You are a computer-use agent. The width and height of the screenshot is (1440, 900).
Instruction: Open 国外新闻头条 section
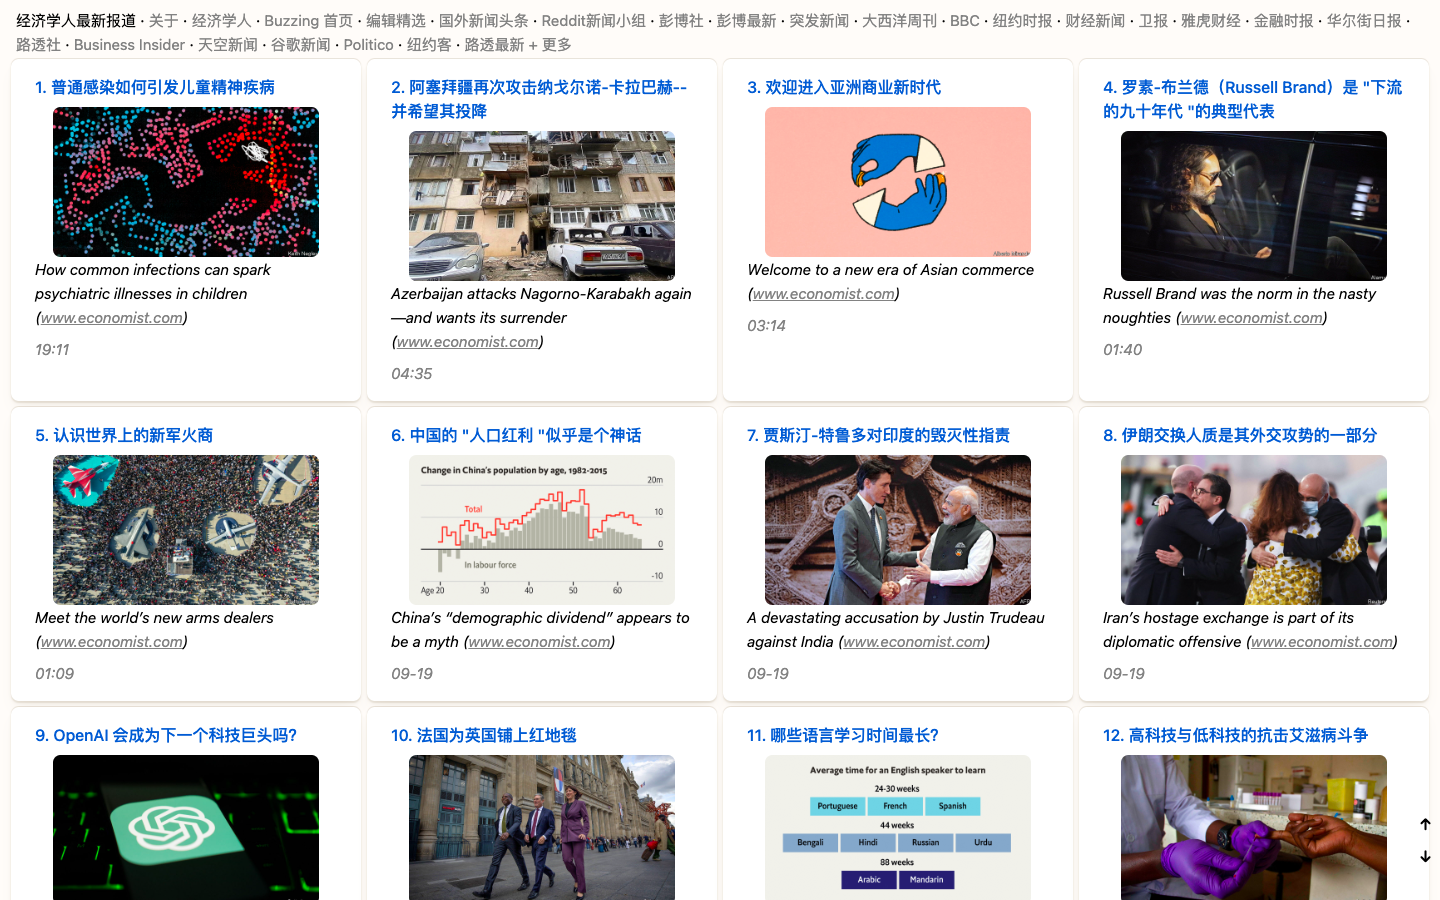[x=484, y=20]
